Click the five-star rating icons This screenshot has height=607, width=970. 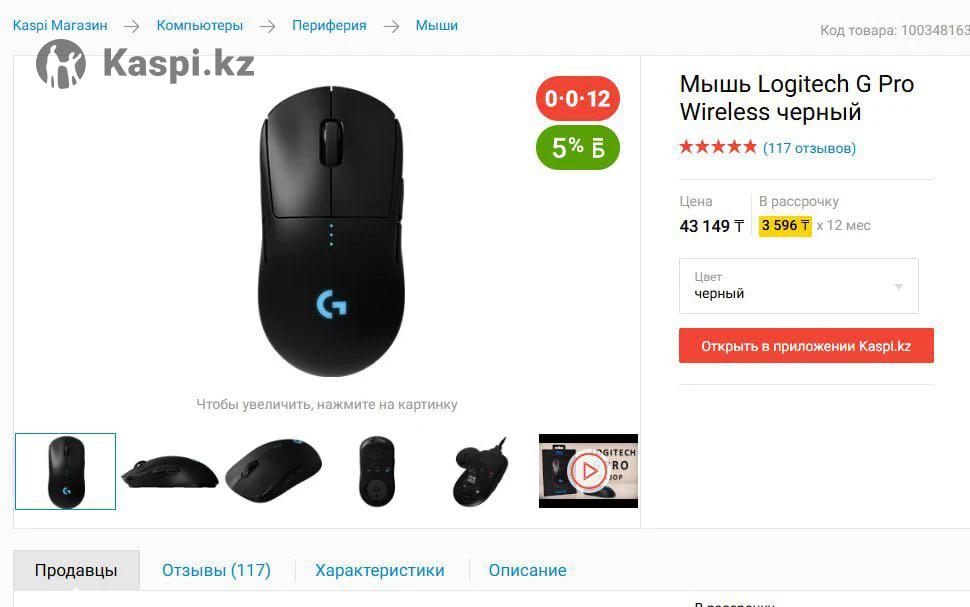[x=718, y=147]
